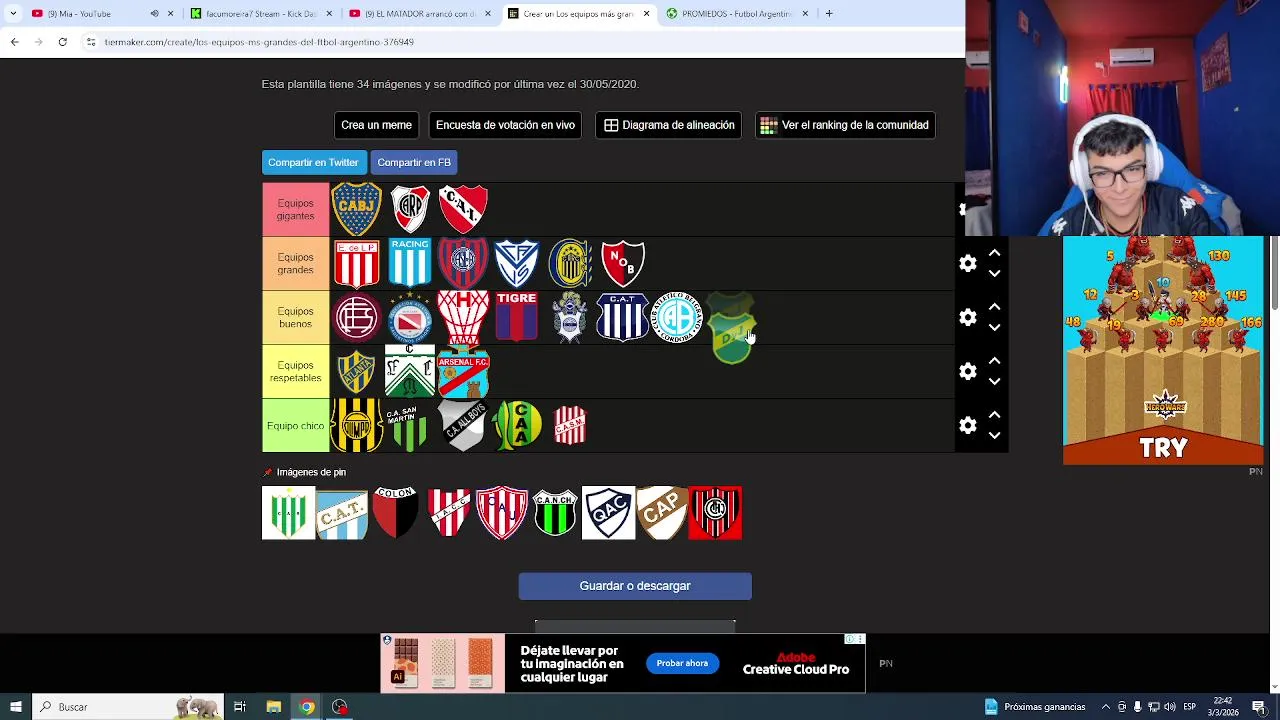Viewport: 1280px width, 720px height.
Task: Reload the page
Action: tap(62, 42)
